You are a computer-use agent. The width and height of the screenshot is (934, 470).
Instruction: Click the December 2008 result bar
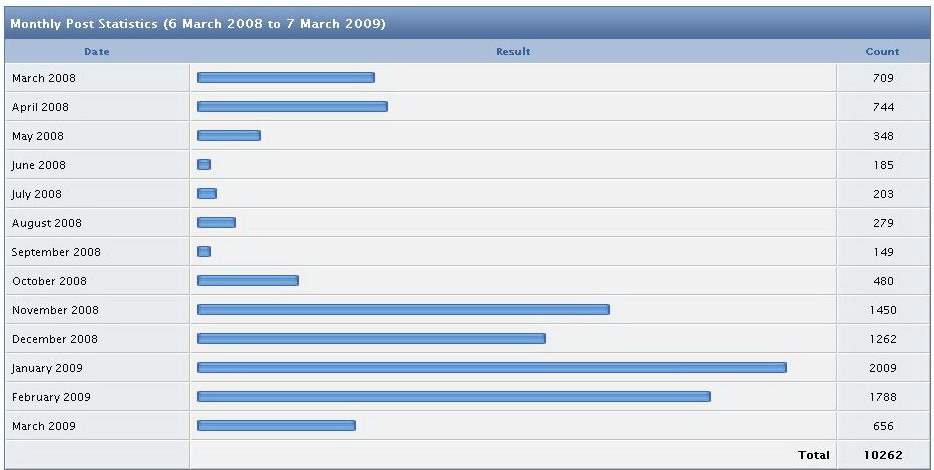[x=371, y=338]
